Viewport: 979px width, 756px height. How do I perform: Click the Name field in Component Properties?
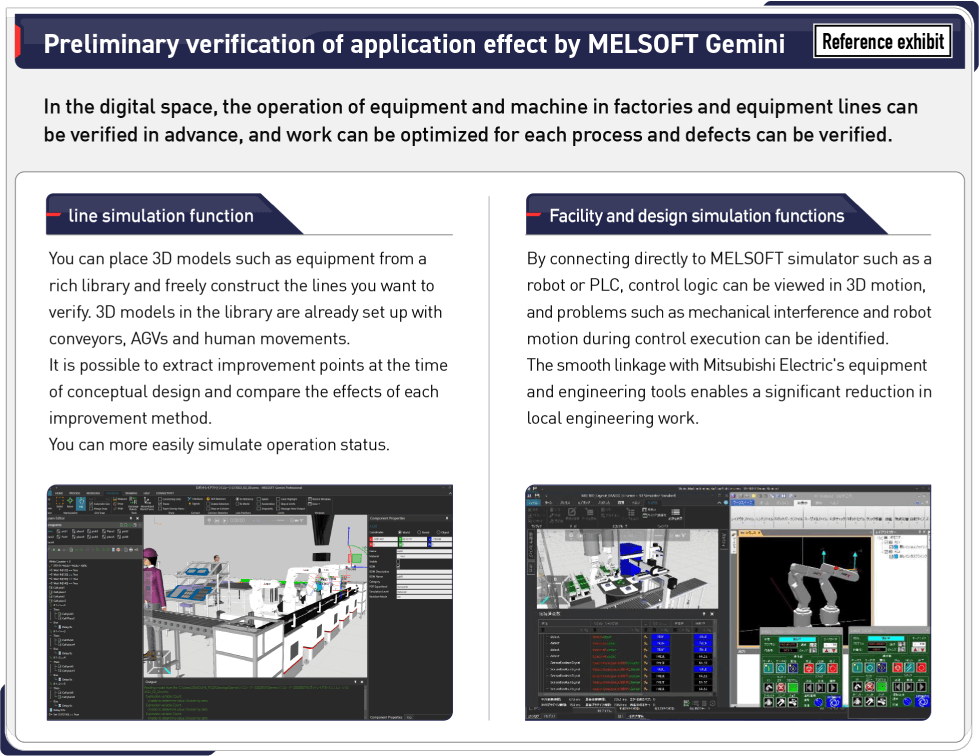click(424, 551)
